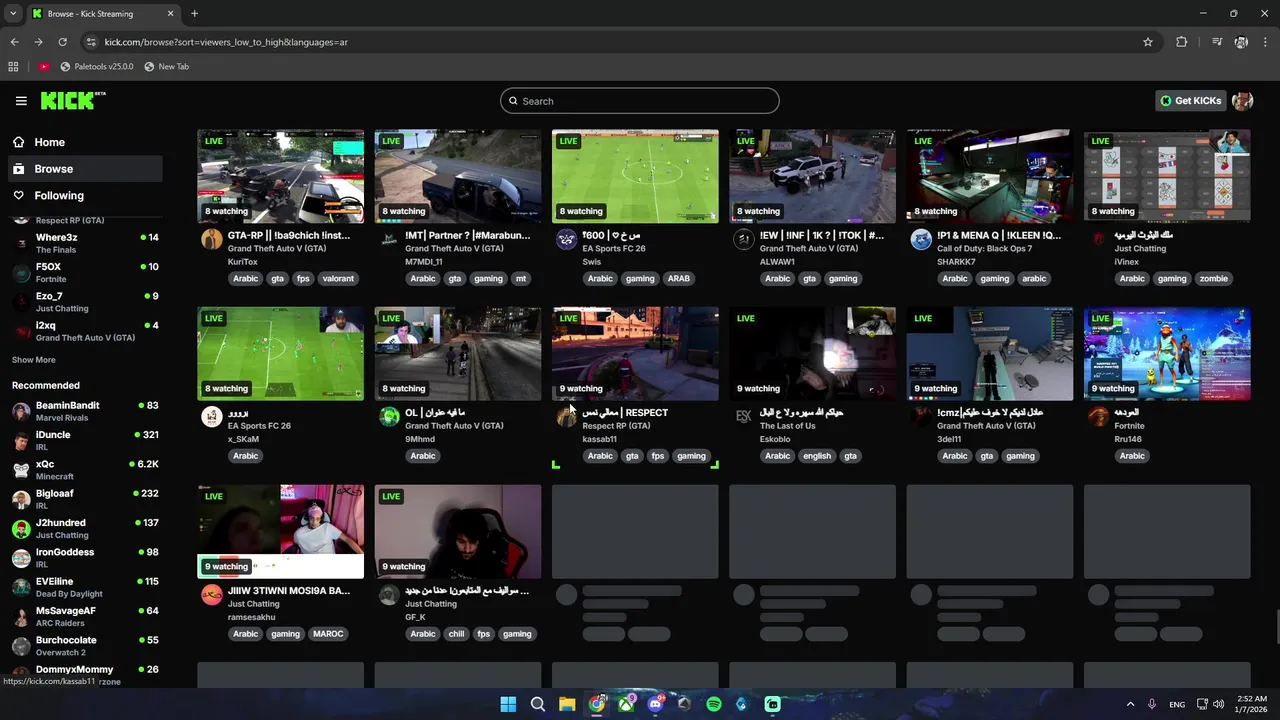Open the hamburger sidebar menu
The width and height of the screenshot is (1280, 720).
point(21,101)
